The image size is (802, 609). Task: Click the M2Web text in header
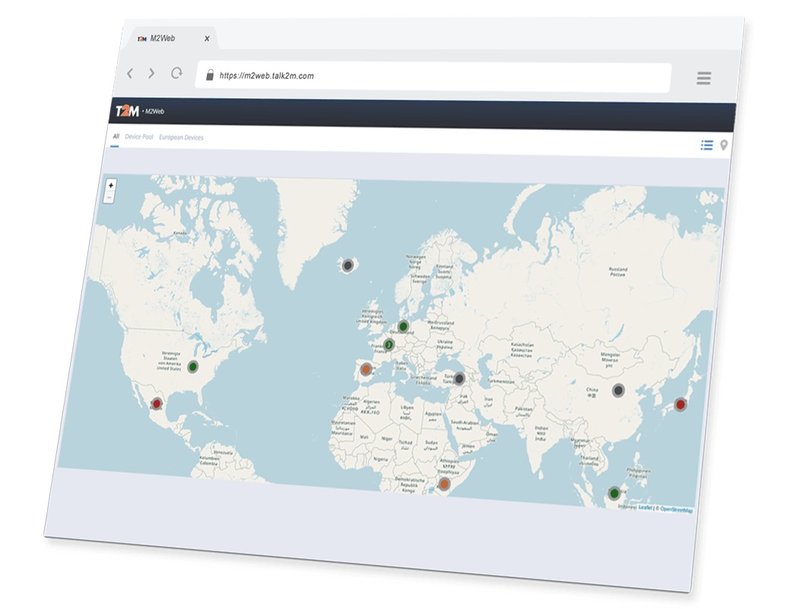154,111
